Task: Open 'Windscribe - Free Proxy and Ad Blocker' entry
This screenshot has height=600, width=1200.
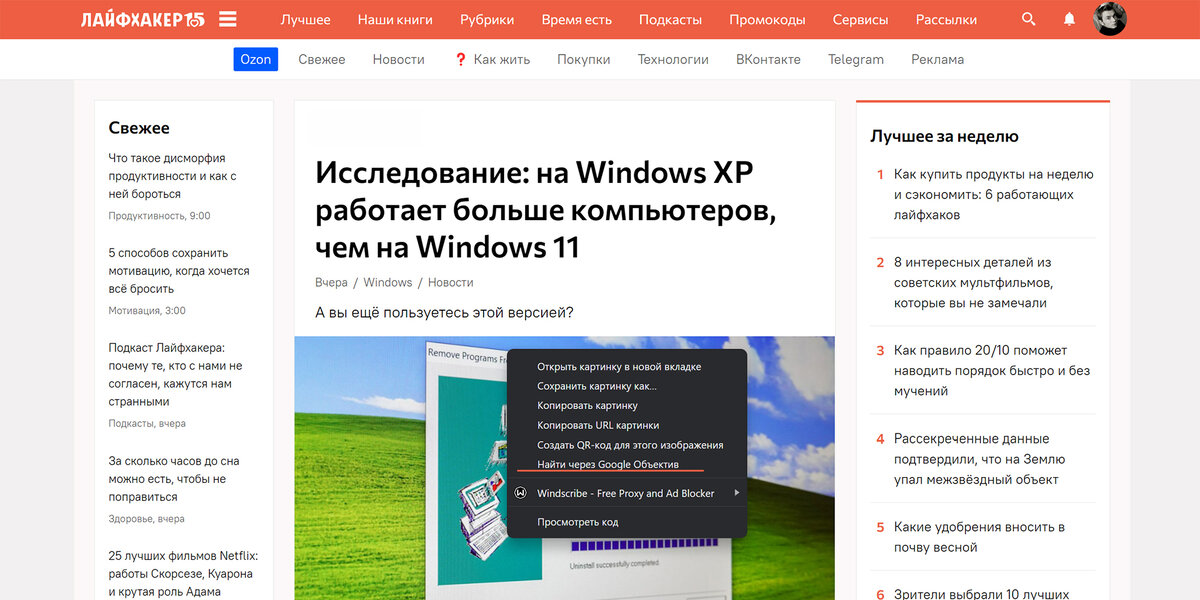Action: click(627, 493)
